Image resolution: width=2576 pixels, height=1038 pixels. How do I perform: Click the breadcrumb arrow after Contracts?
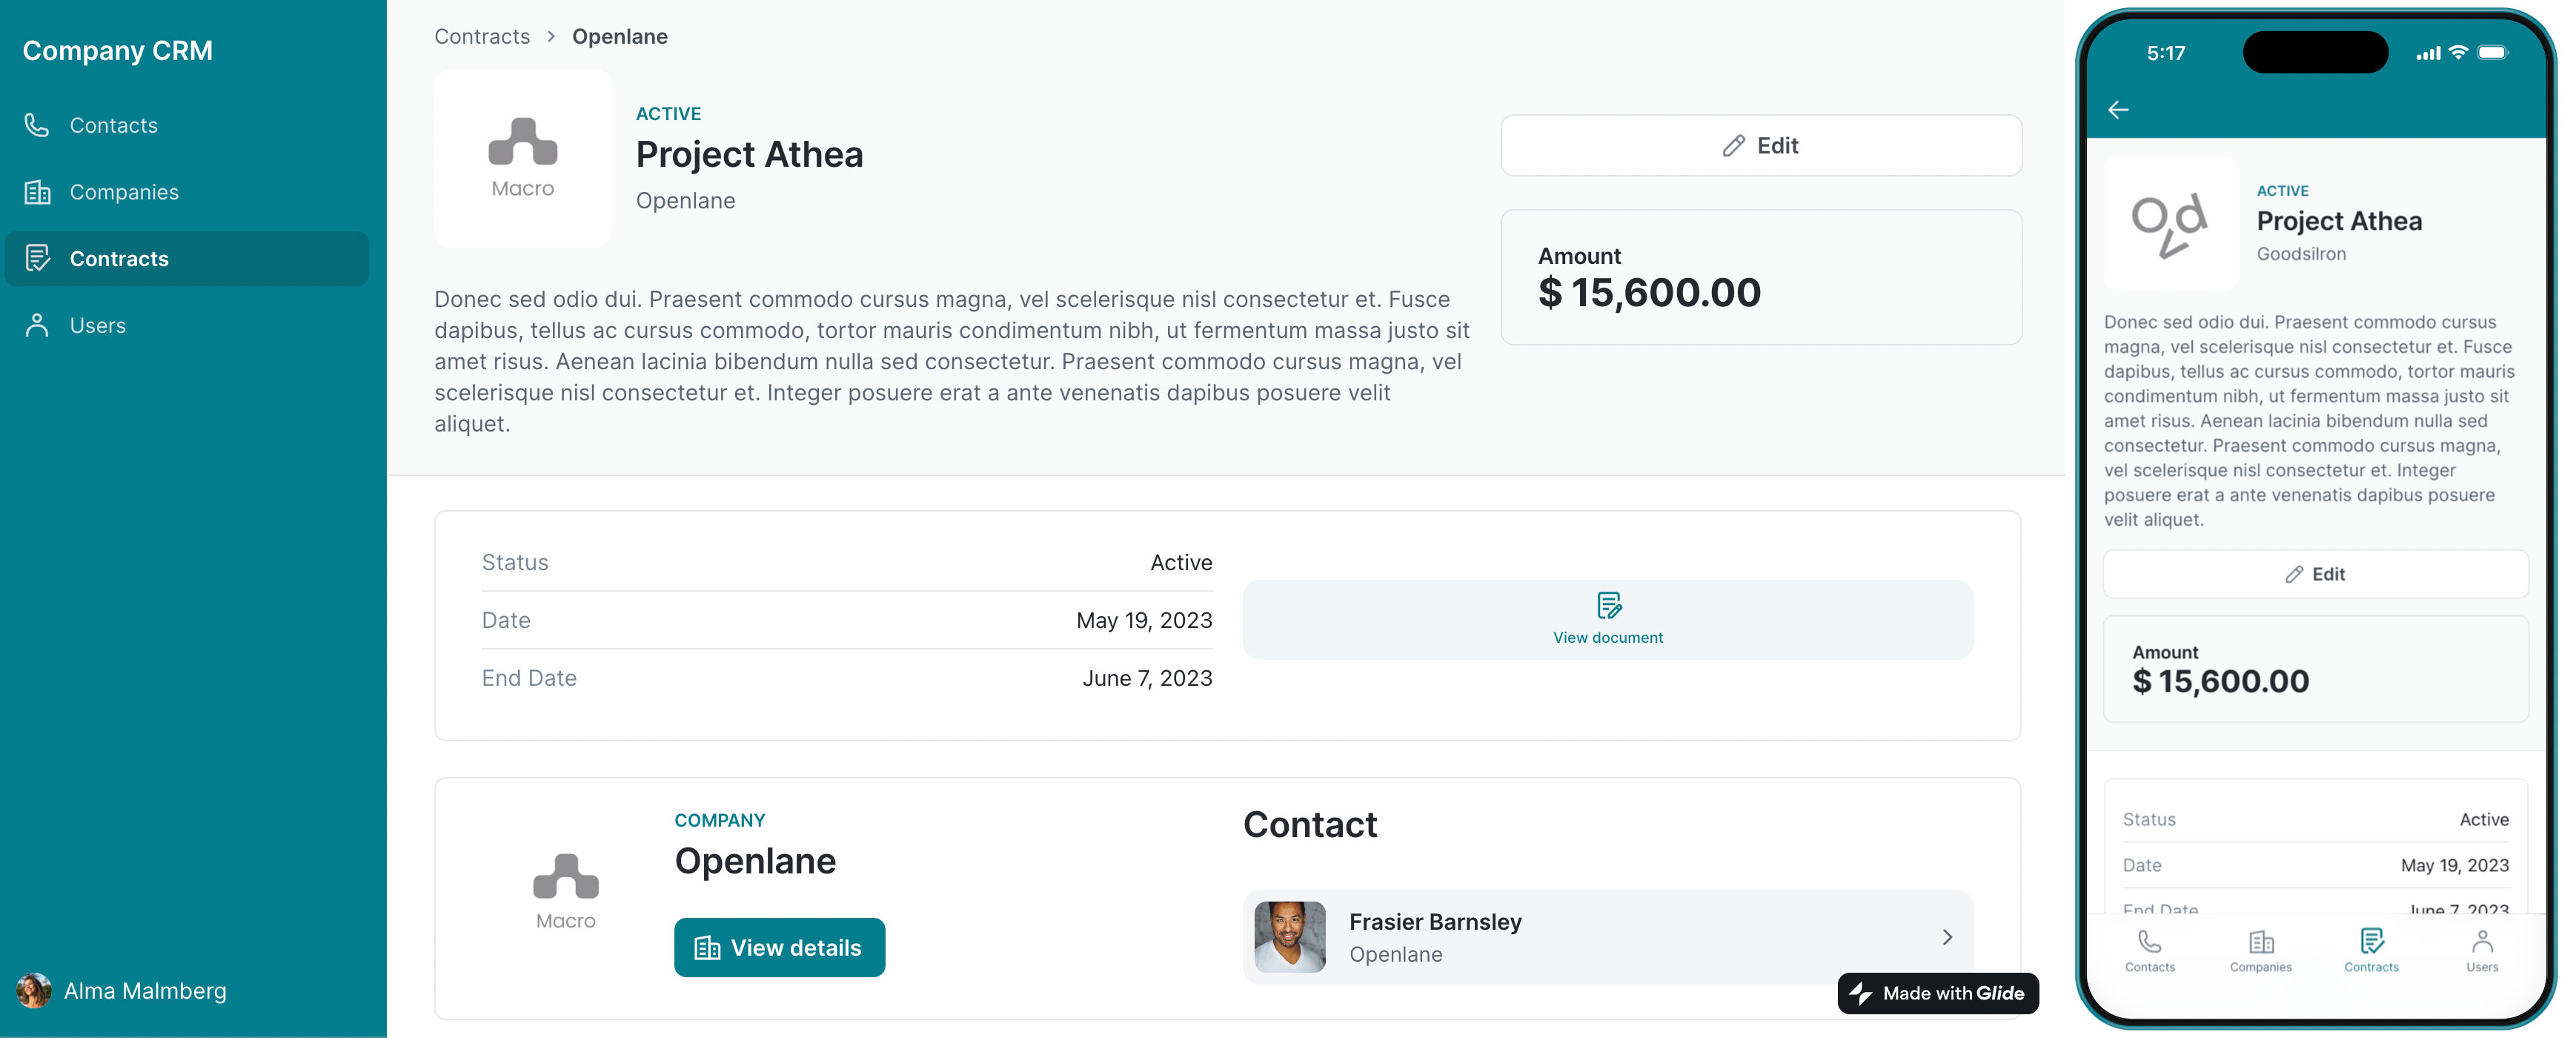point(551,37)
